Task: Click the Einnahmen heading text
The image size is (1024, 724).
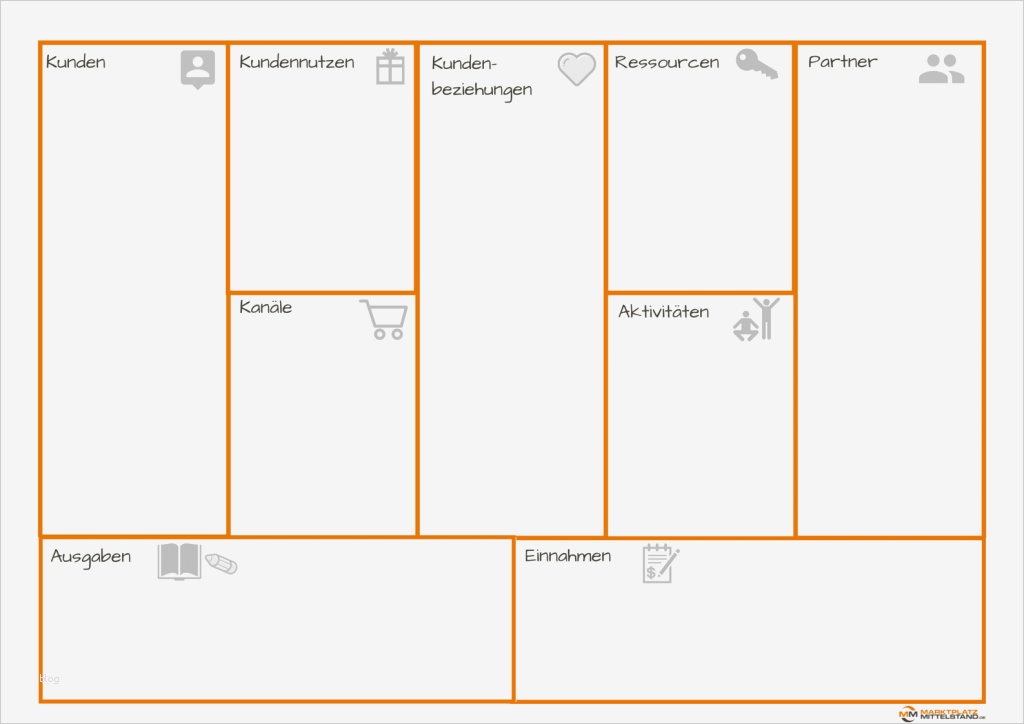Action: [x=568, y=556]
